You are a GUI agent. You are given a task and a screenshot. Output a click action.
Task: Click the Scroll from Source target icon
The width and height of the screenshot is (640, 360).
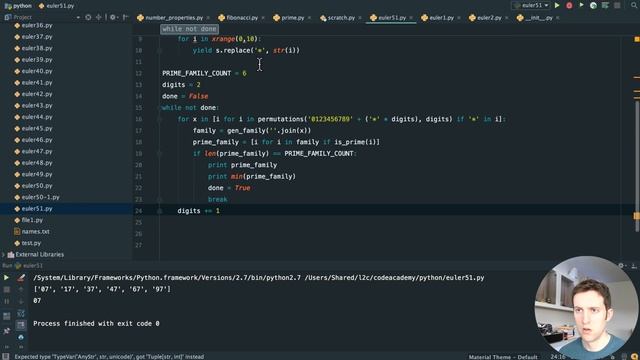pos(88,17)
